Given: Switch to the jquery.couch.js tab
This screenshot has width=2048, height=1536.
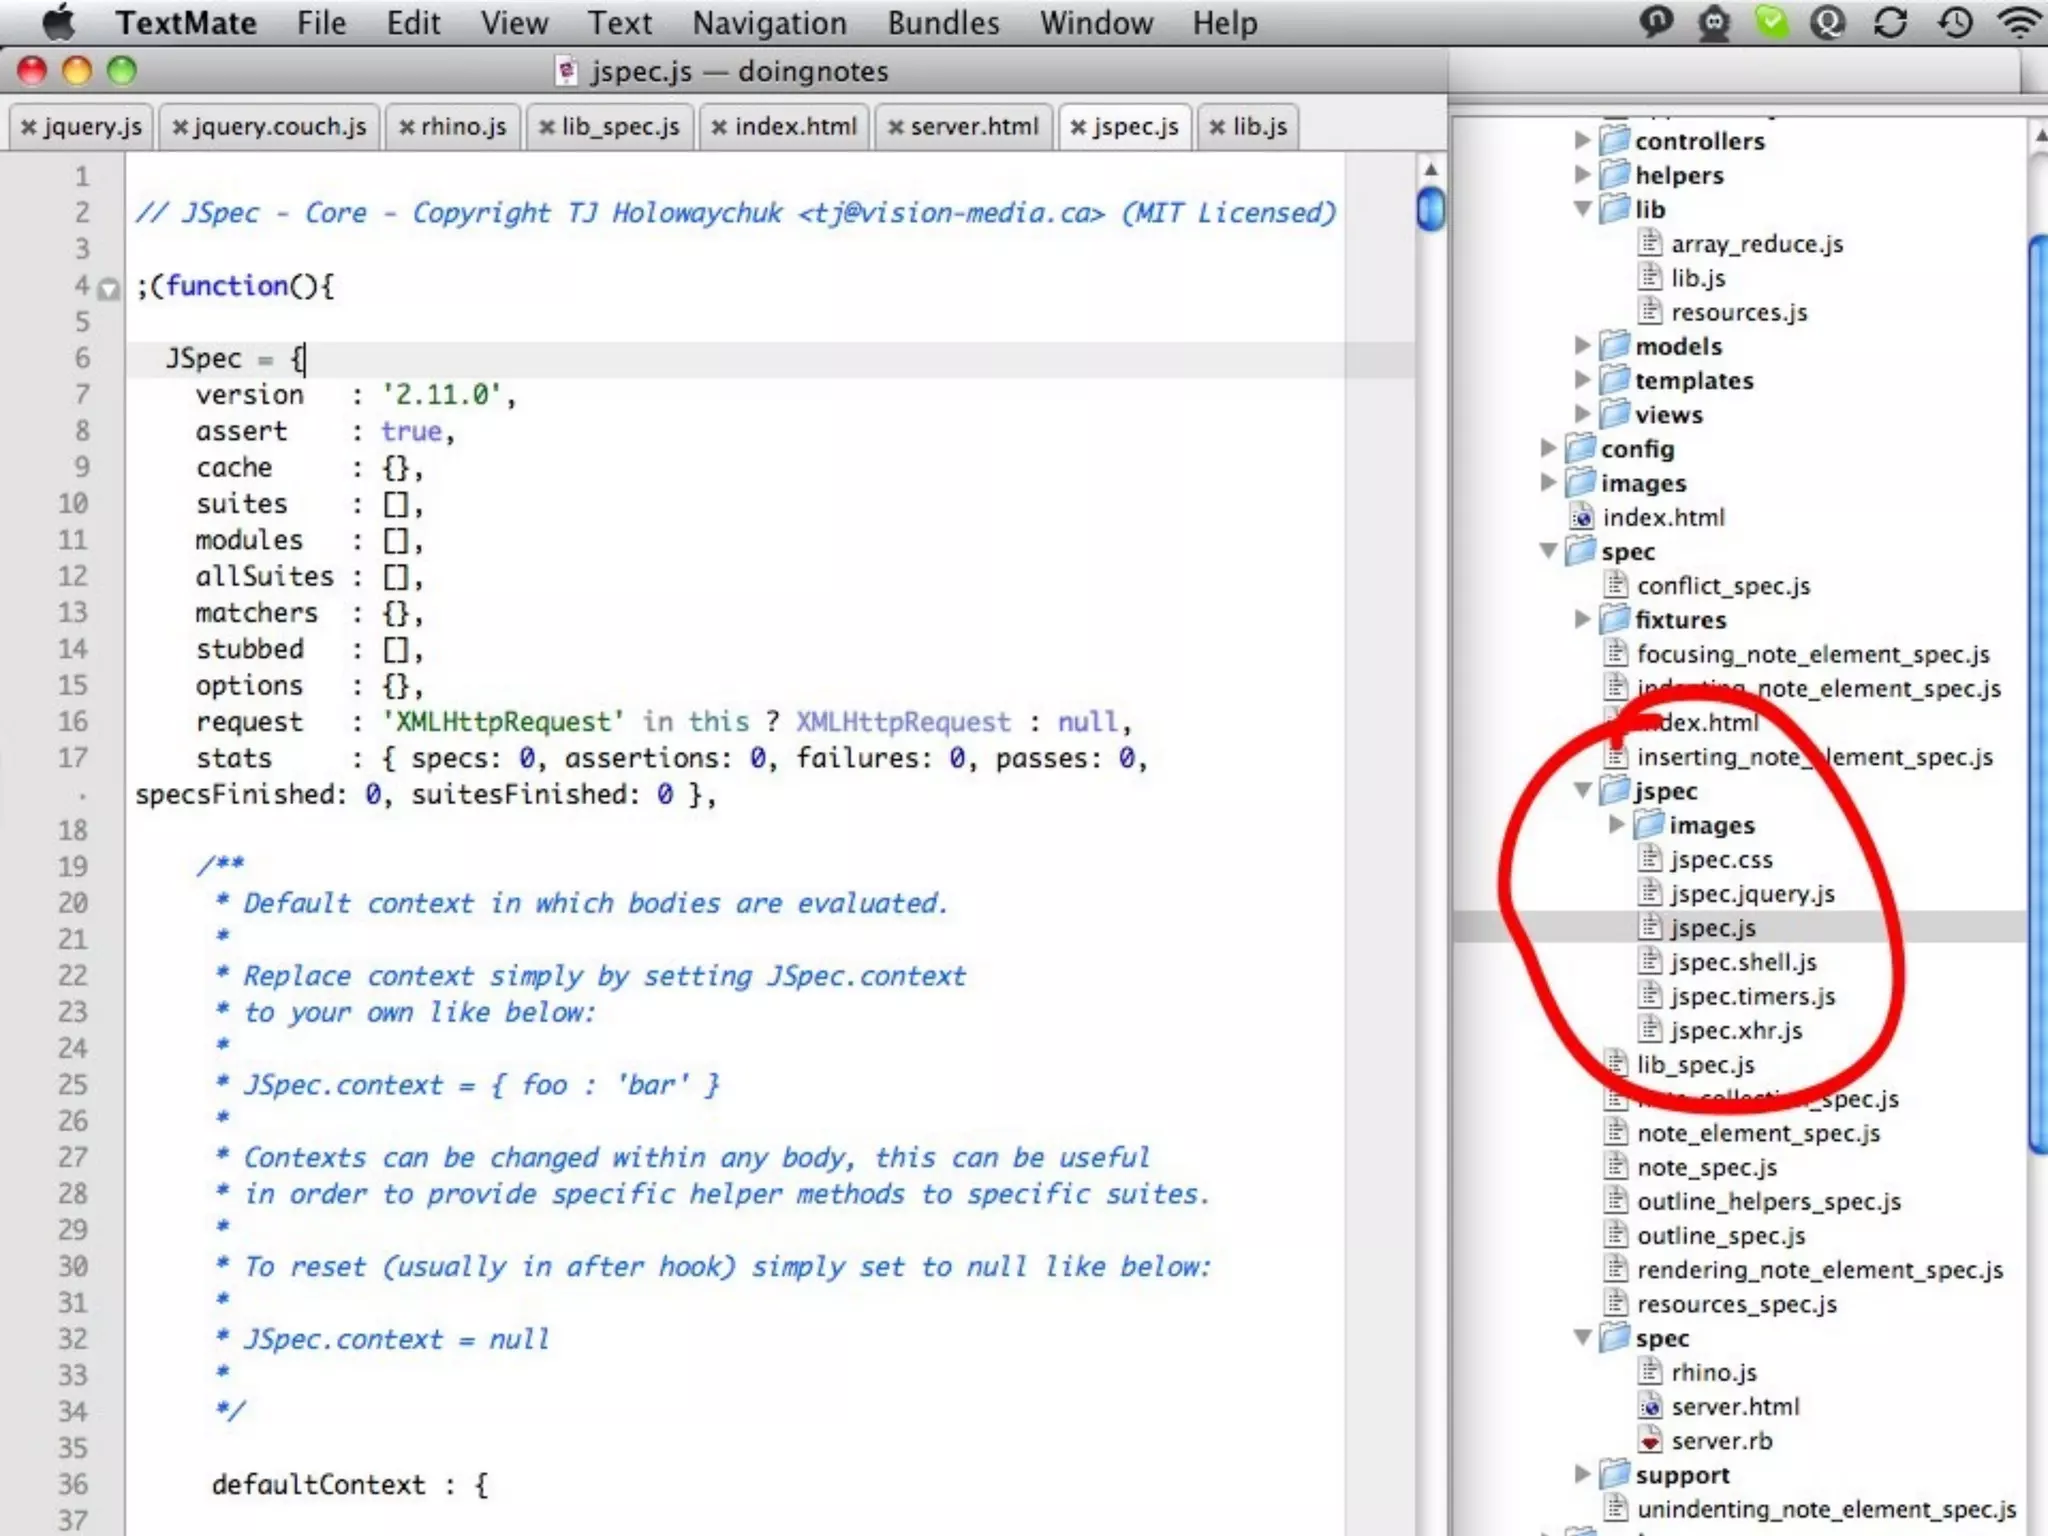Looking at the screenshot, I should point(279,127).
